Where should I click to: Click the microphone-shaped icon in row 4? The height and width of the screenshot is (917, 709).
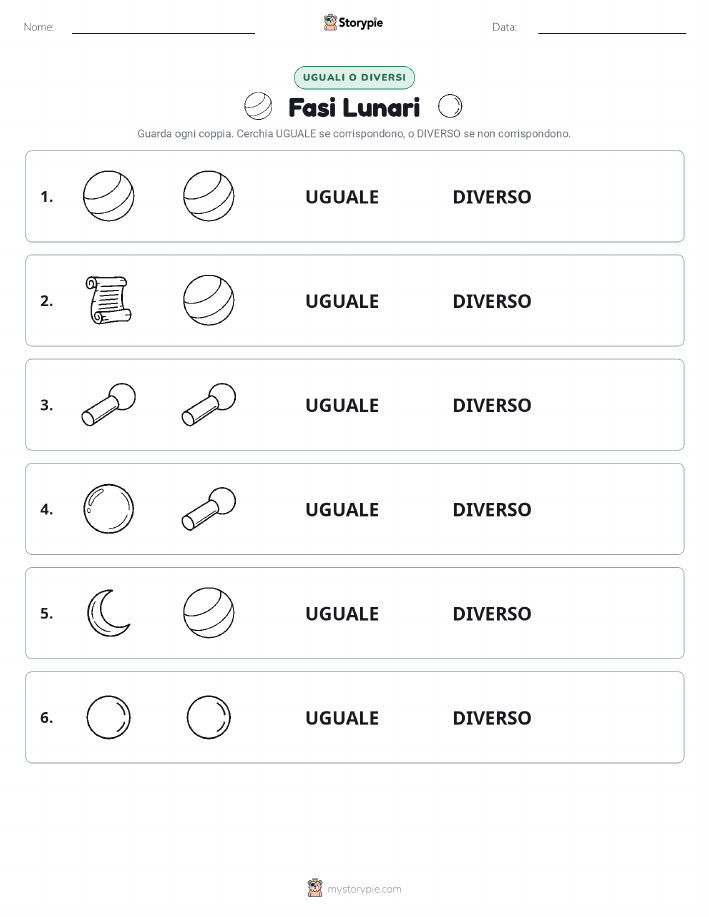tap(209, 509)
